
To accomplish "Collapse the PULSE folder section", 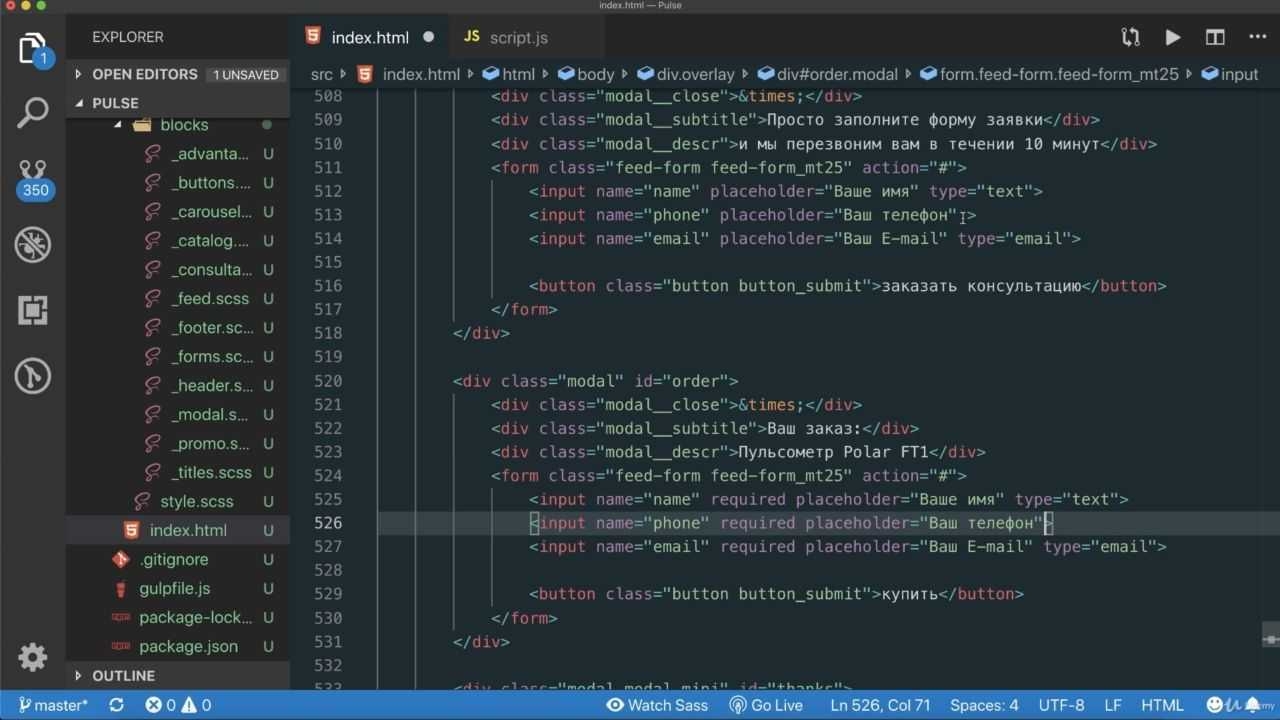I will [115, 103].
